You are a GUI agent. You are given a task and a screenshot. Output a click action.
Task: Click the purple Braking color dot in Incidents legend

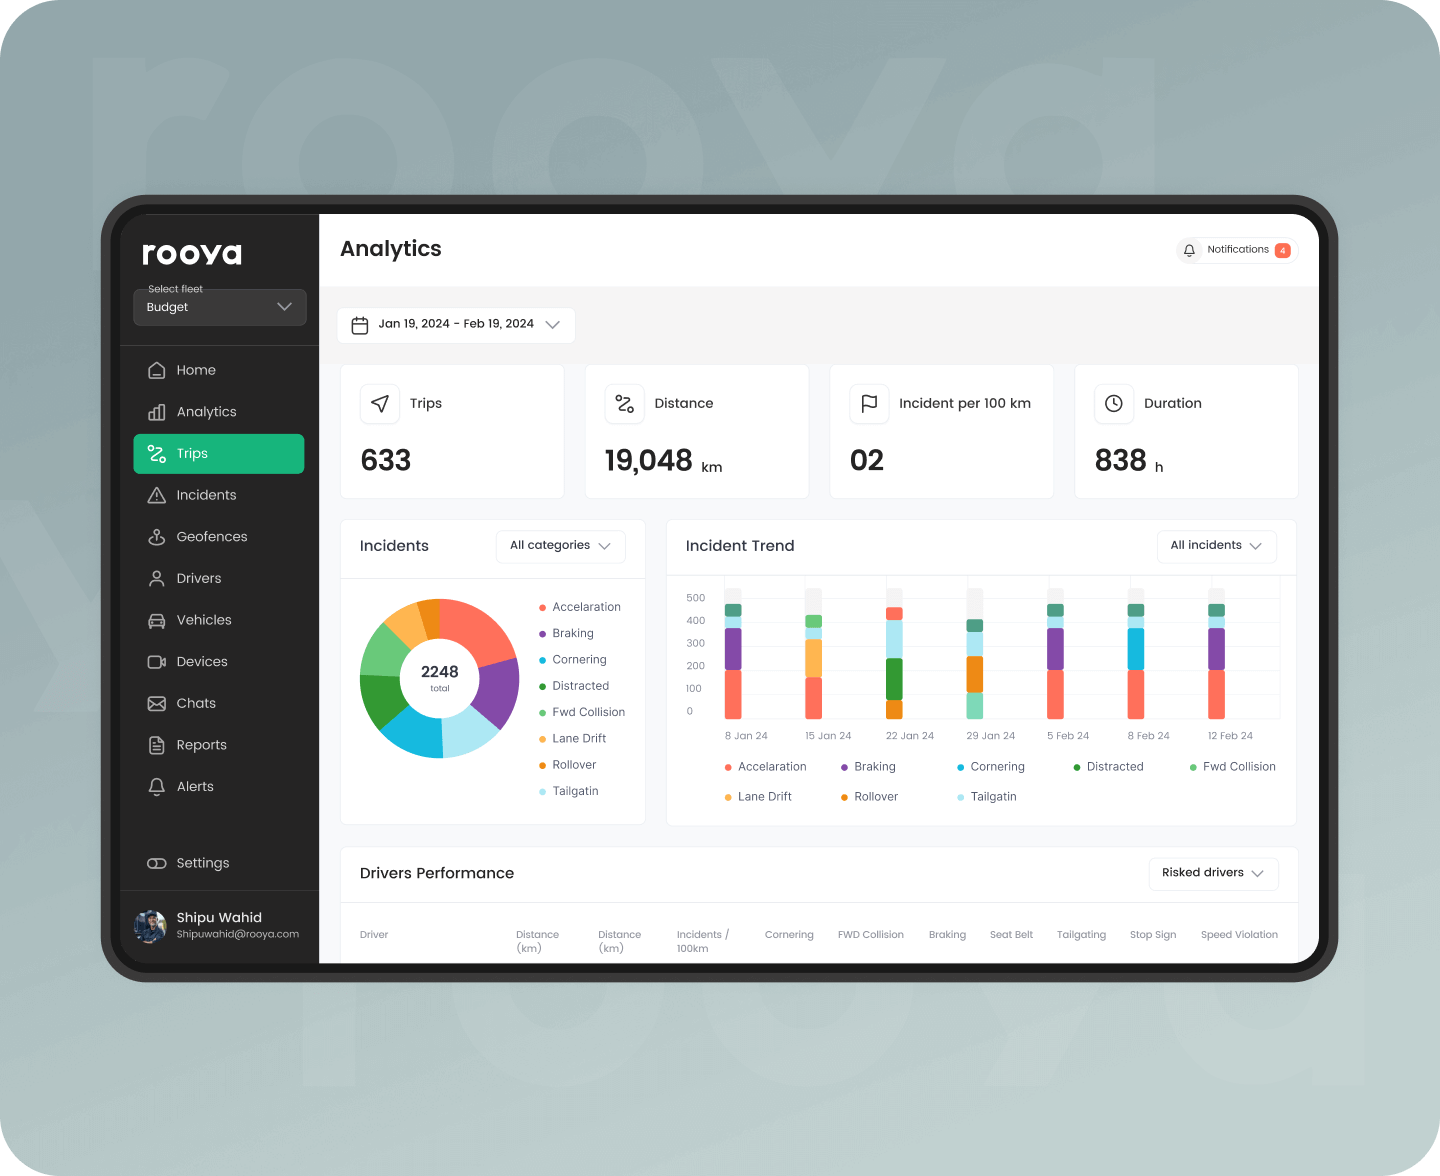click(543, 633)
